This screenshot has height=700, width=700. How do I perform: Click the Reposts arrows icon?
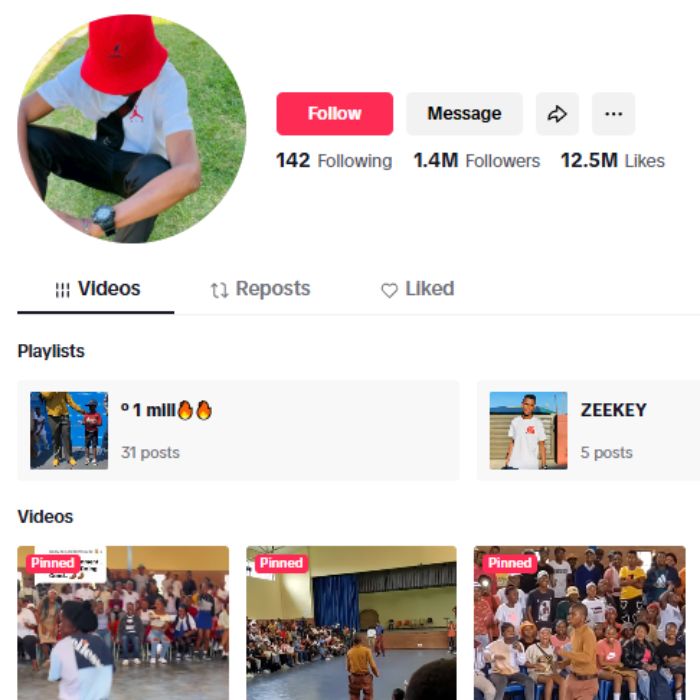(x=219, y=290)
